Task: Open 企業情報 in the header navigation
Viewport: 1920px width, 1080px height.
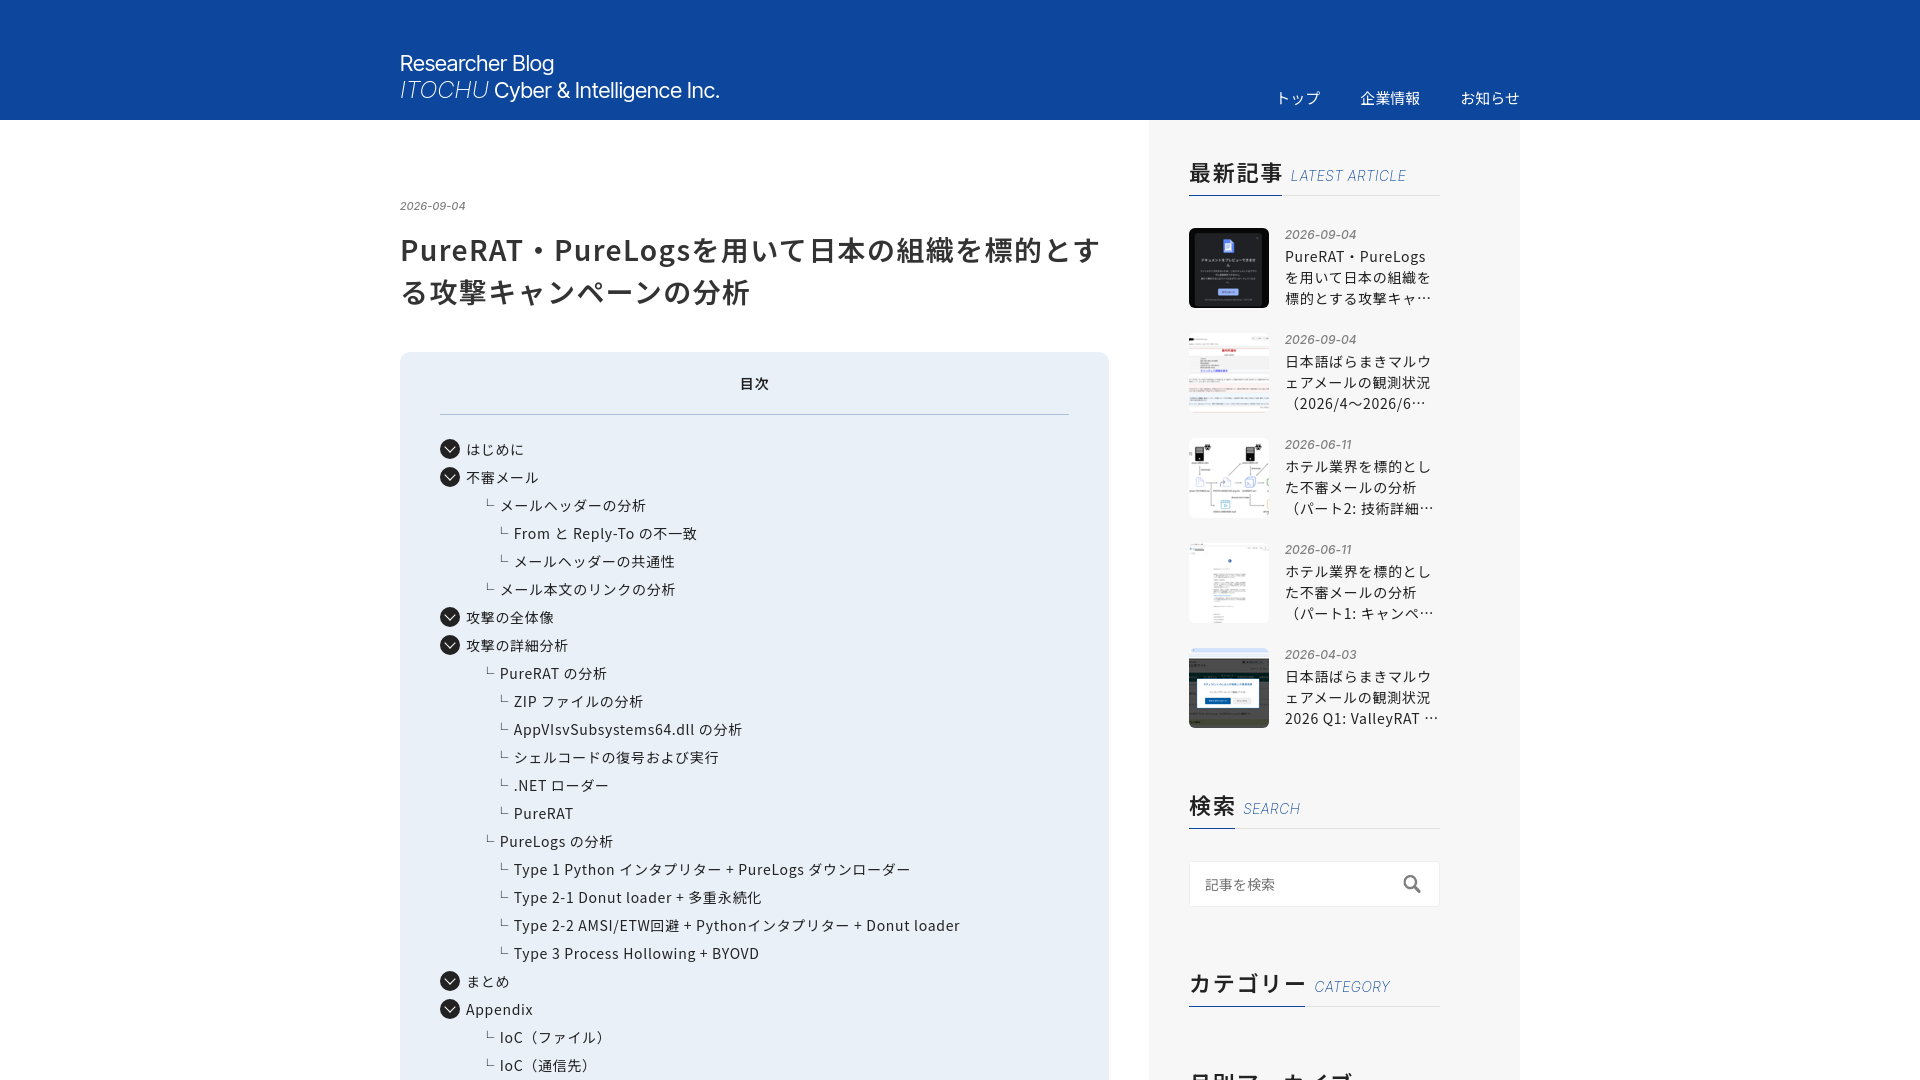Action: click(1390, 98)
